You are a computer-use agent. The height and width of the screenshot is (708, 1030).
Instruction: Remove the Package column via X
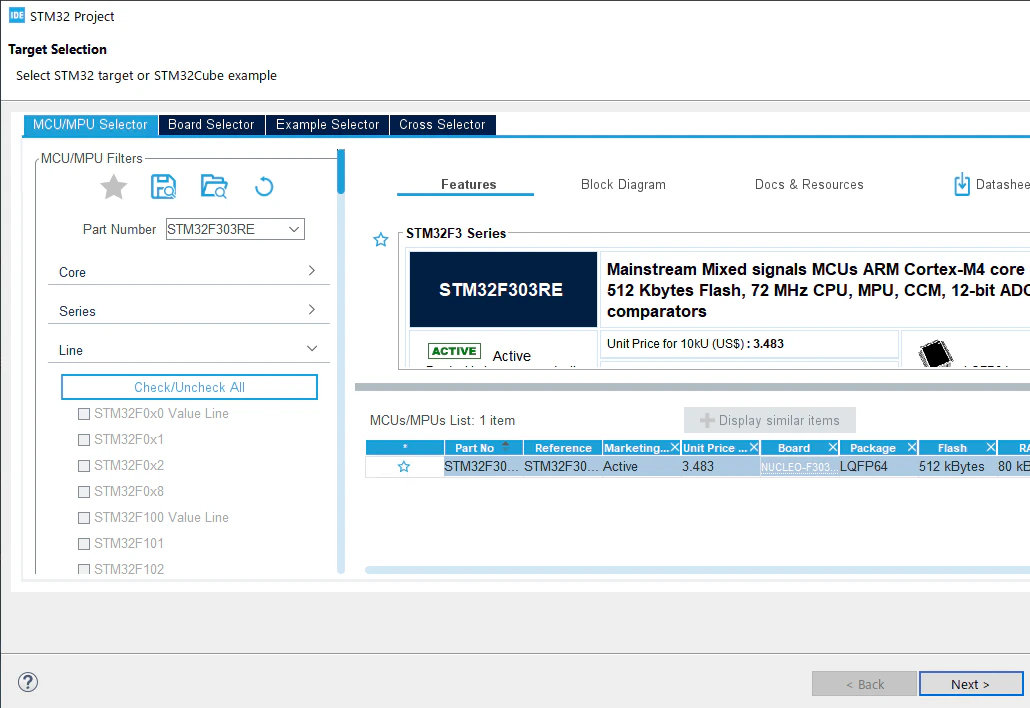pyautogui.click(x=912, y=447)
